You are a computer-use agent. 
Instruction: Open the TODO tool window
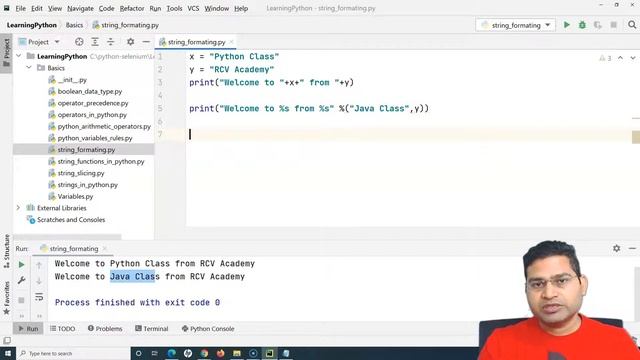pos(63,329)
